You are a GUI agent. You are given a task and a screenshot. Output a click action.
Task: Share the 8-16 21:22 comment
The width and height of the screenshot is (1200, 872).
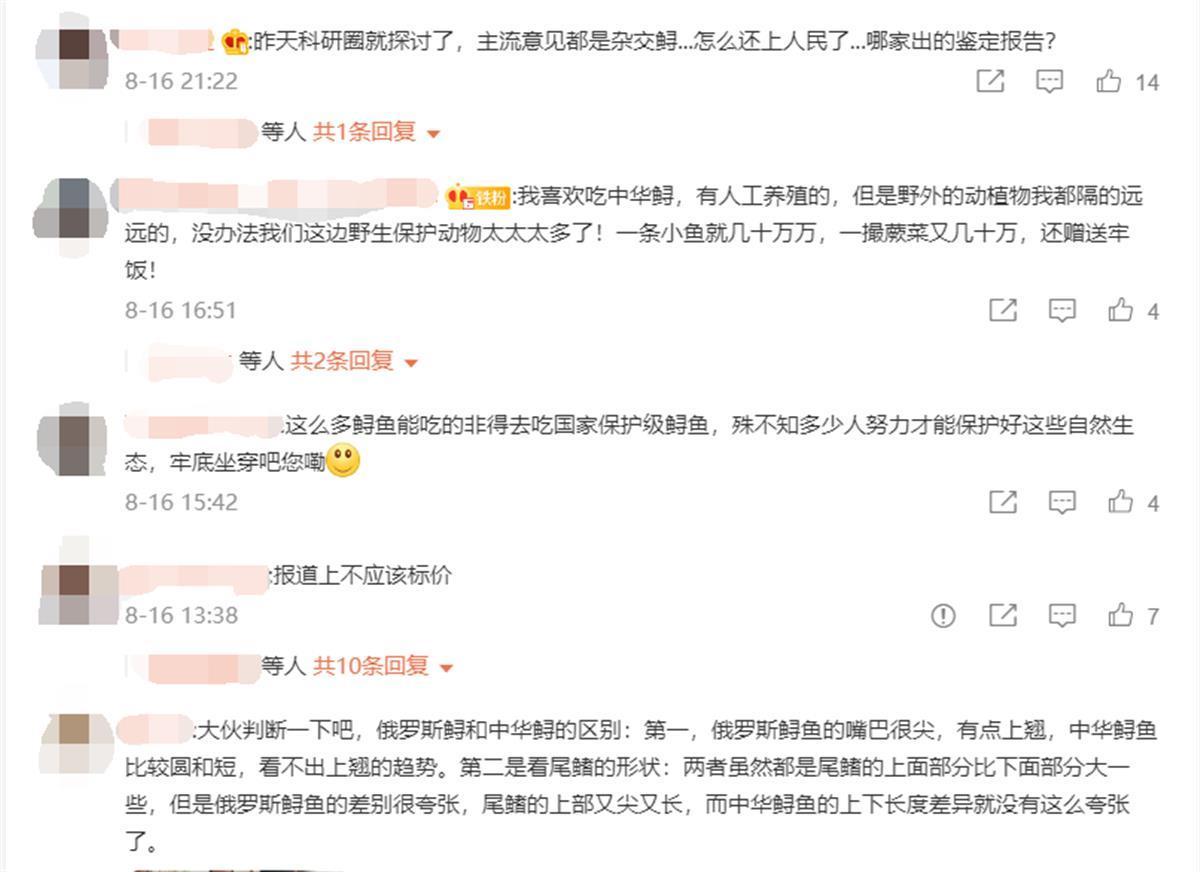(x=990, y=82)
